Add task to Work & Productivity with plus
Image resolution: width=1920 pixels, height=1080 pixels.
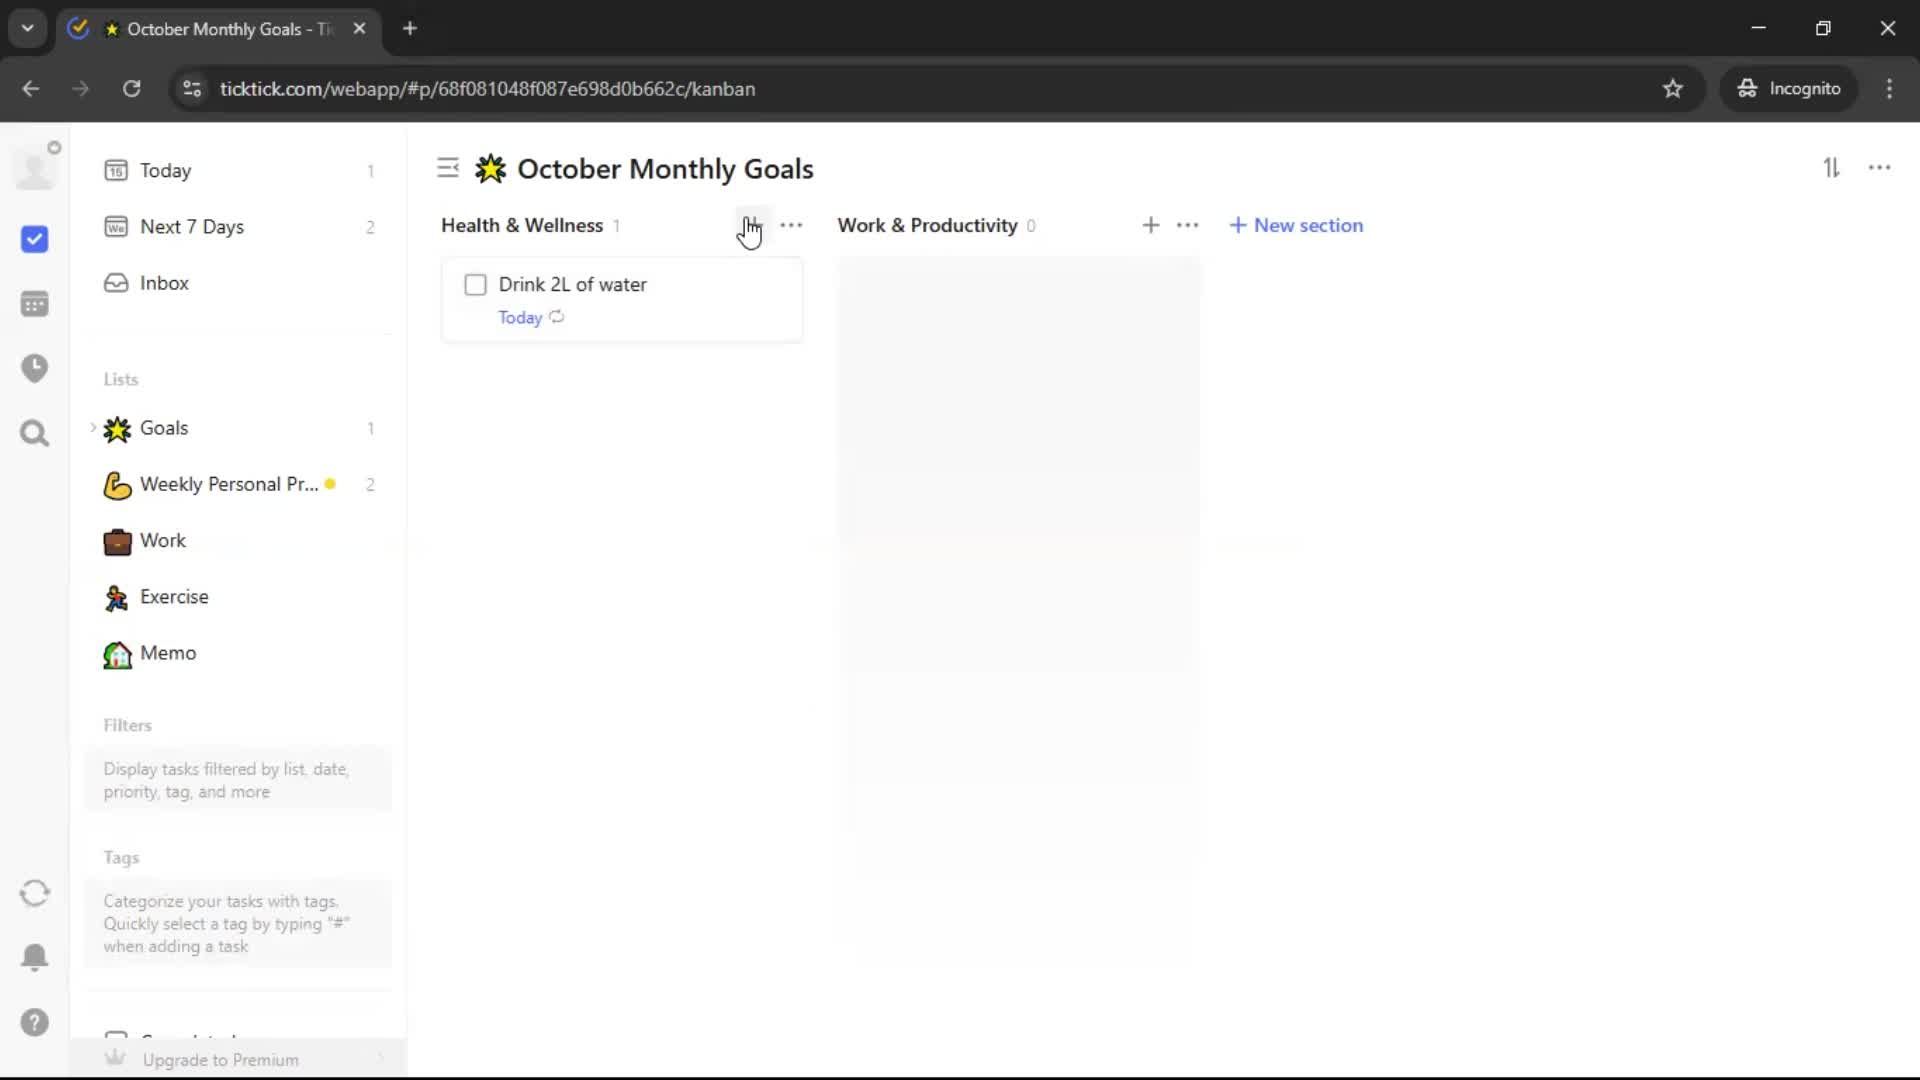tap(1151, 226)
